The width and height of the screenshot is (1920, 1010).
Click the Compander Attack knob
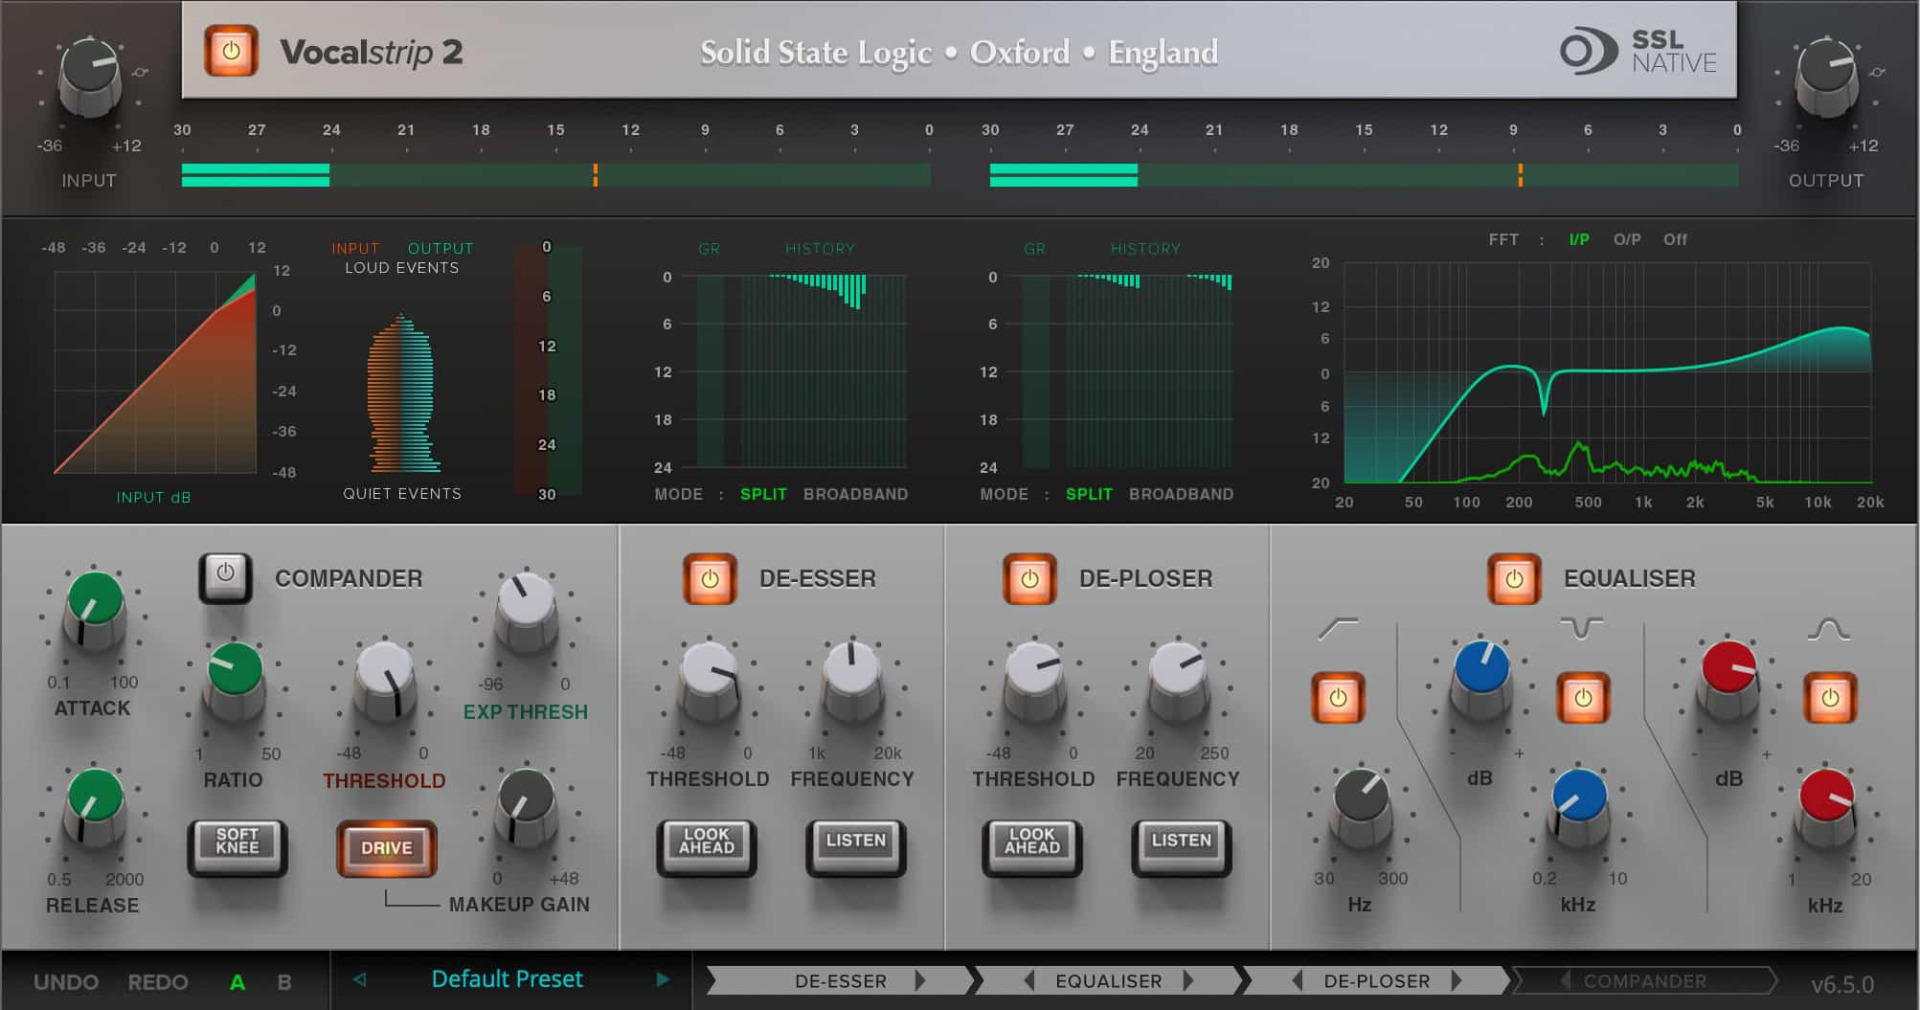click(x=94, y=610)
